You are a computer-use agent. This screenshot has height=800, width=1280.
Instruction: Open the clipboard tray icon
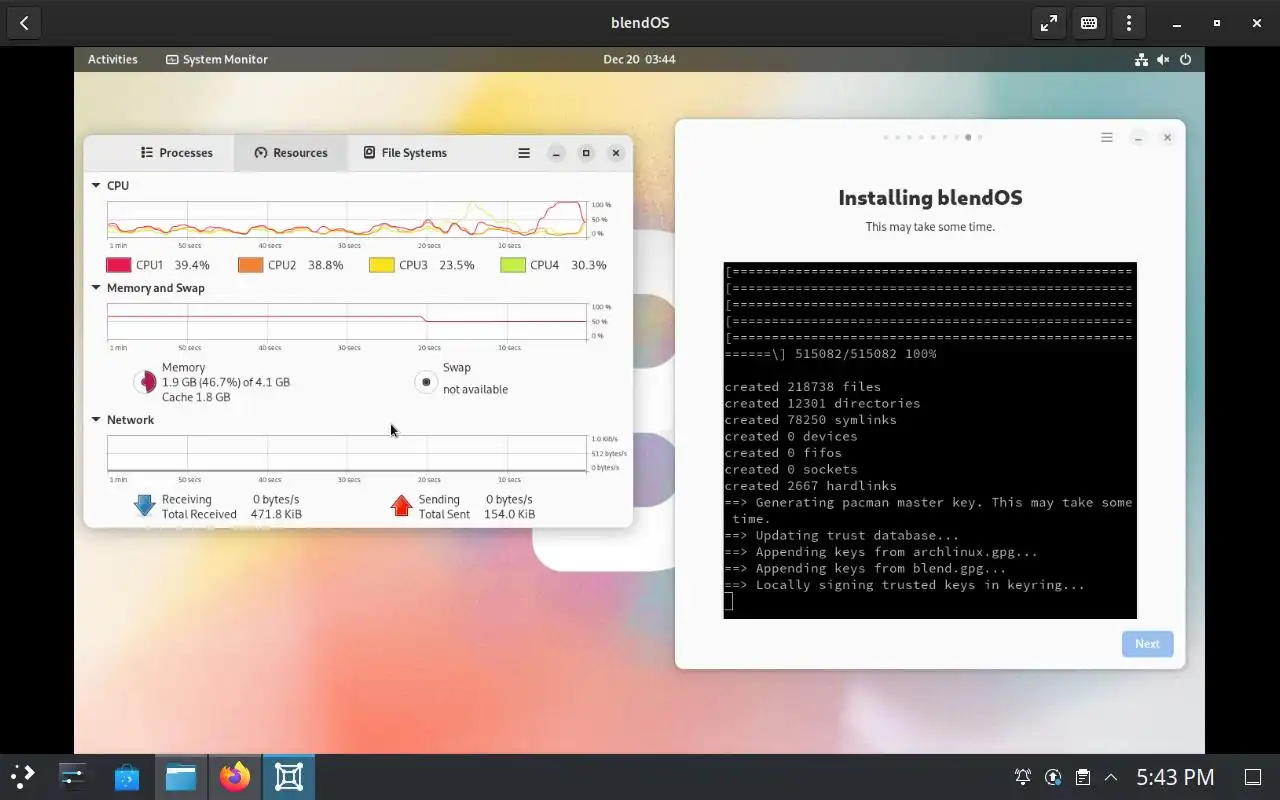point(1082,777)
